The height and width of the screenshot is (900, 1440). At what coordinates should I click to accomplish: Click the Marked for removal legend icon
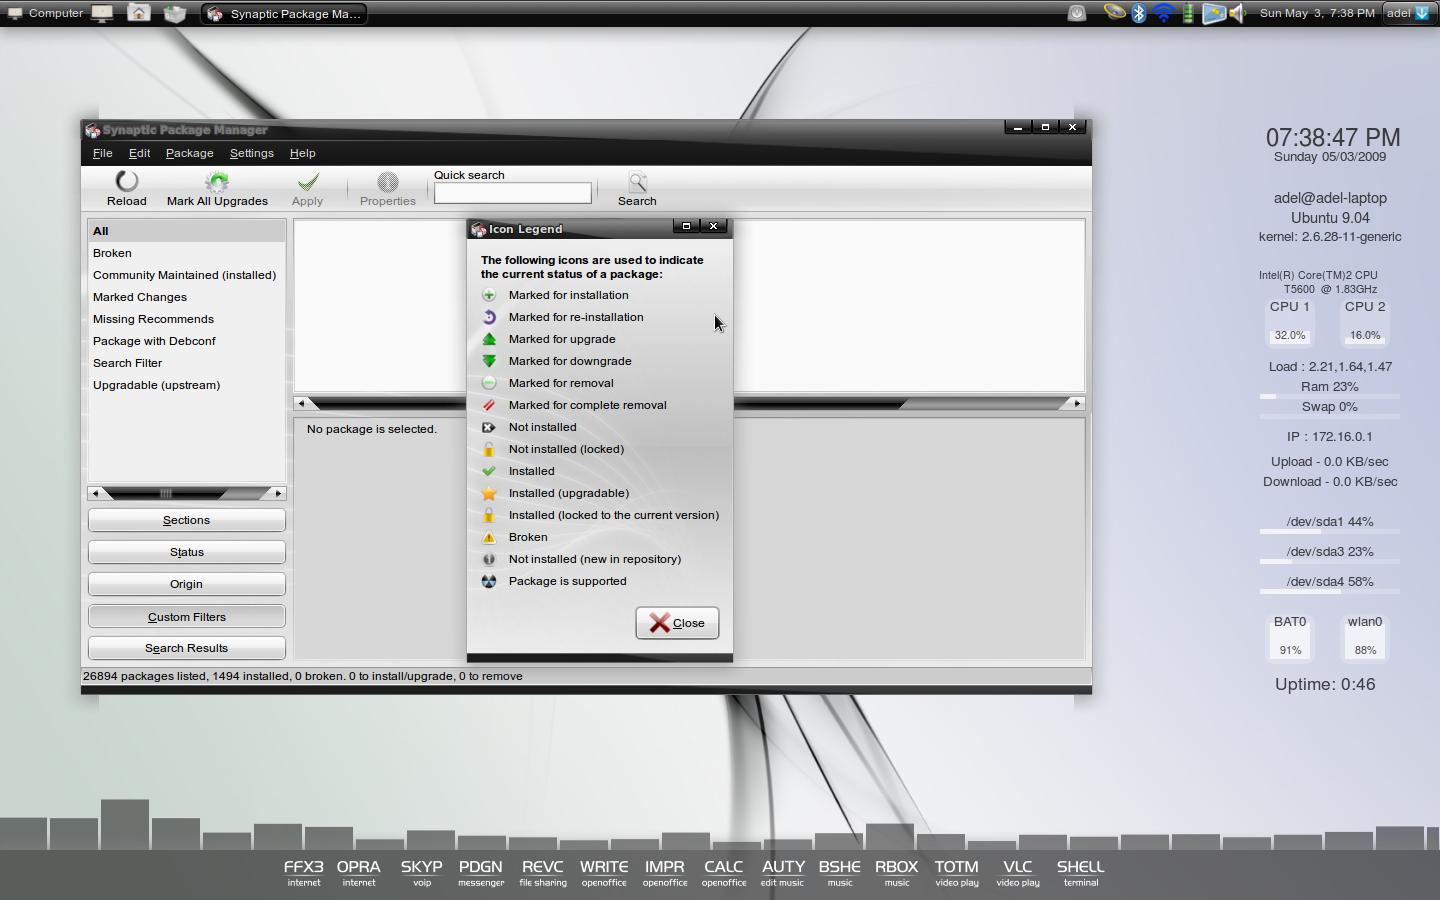click(x=489, y=383)
